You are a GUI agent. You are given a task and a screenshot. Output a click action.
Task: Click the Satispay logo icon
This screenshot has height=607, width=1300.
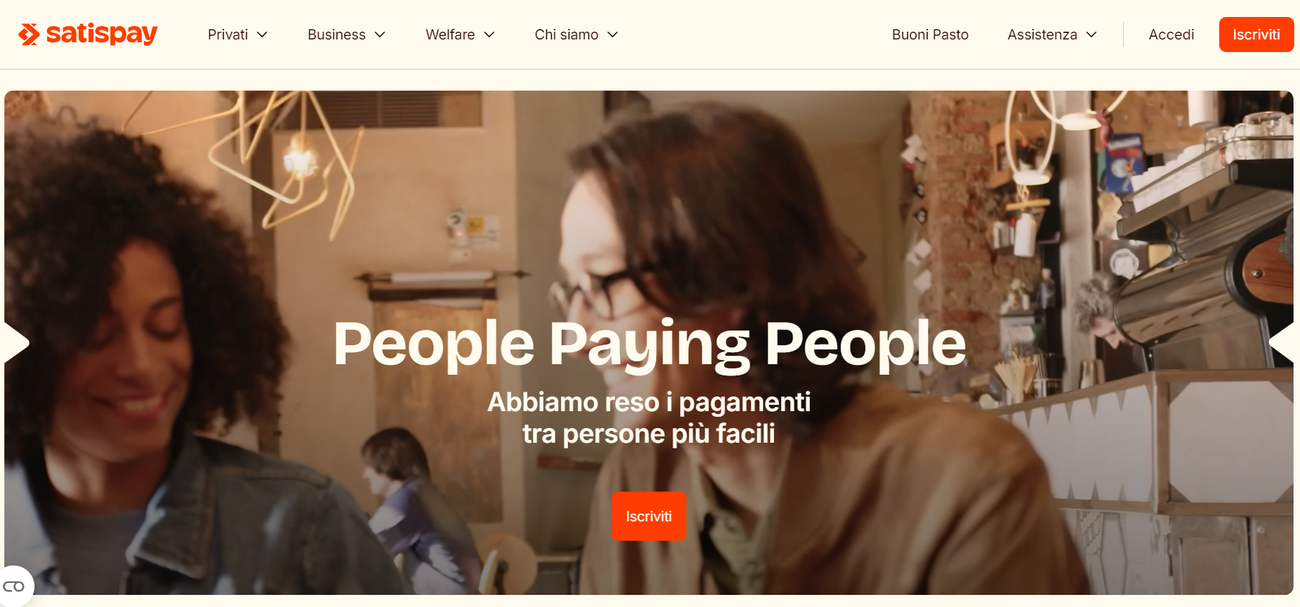pos(29,34)
